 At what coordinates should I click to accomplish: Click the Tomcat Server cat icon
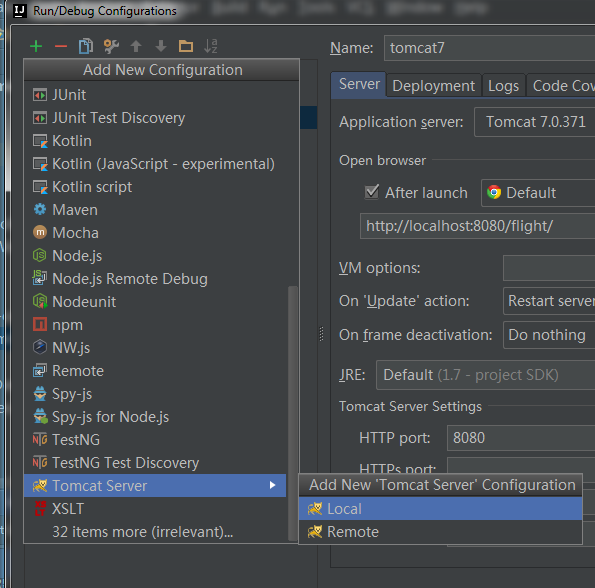point(40,486)
